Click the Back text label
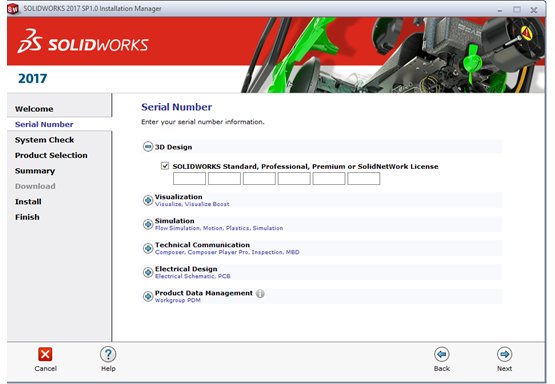This screenshot has height=384, width=555. [442, 368]
